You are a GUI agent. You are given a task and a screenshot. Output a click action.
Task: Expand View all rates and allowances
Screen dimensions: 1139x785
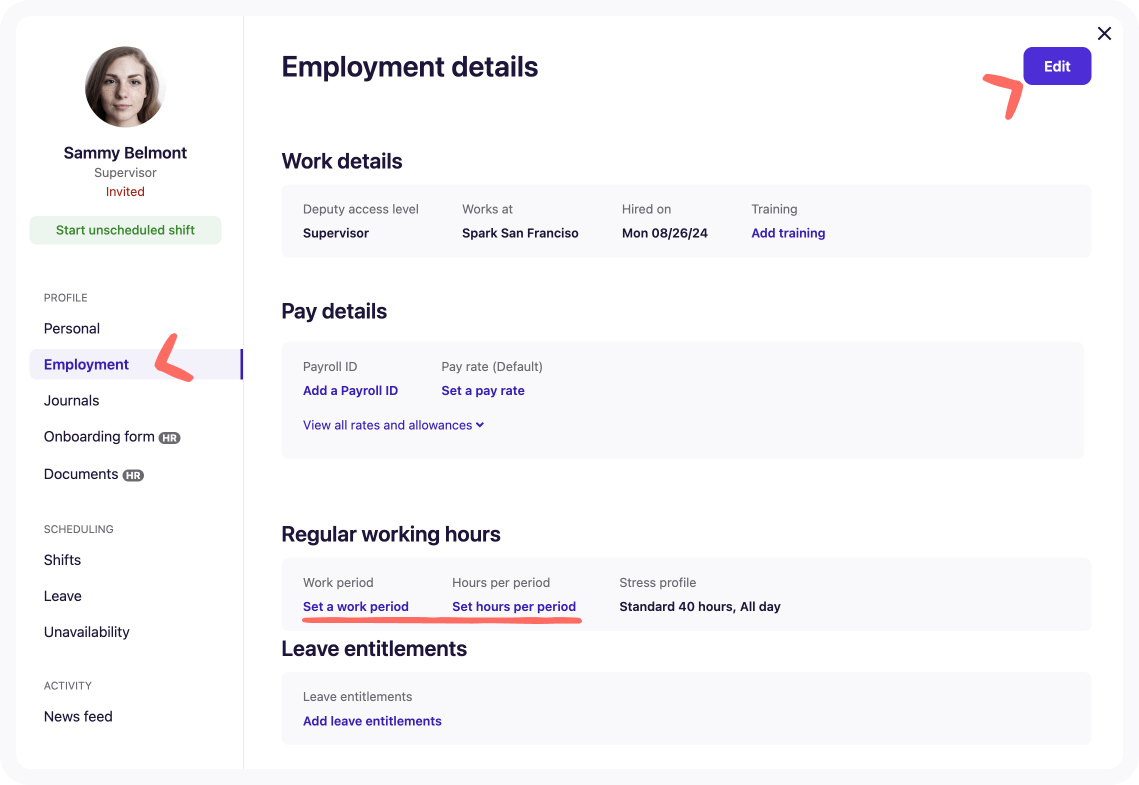(x=393, y=426)
